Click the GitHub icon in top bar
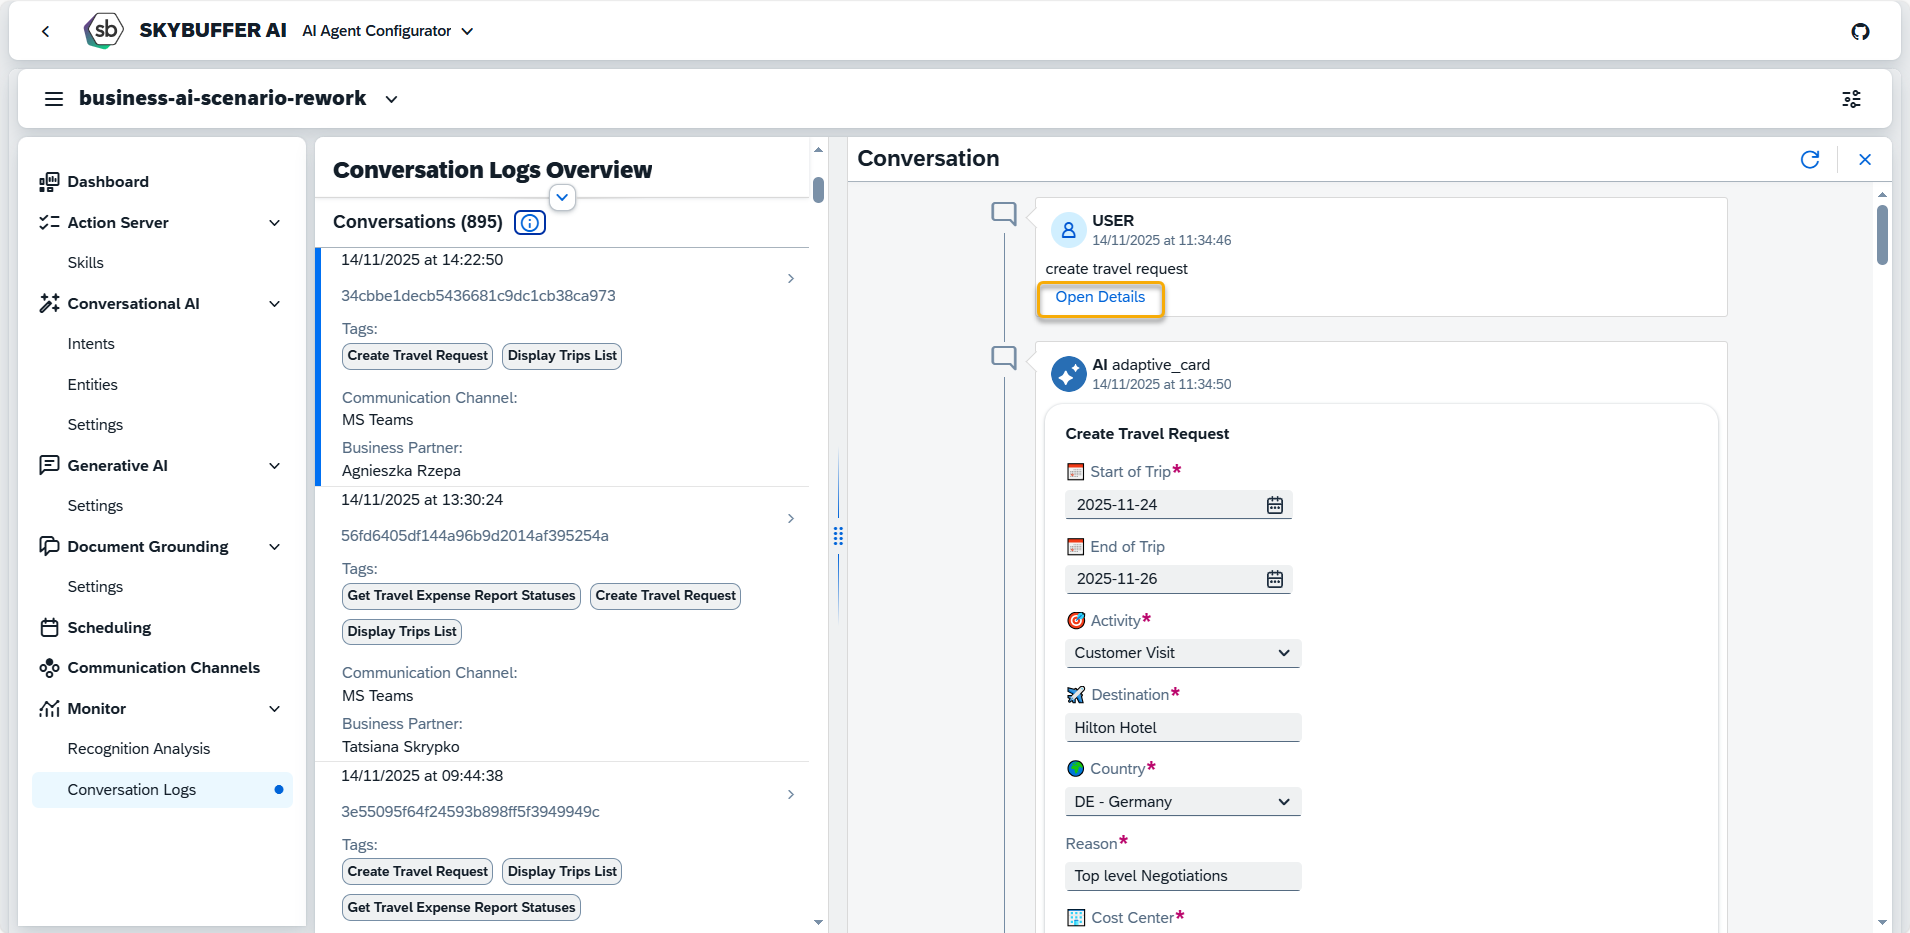 1860,31
